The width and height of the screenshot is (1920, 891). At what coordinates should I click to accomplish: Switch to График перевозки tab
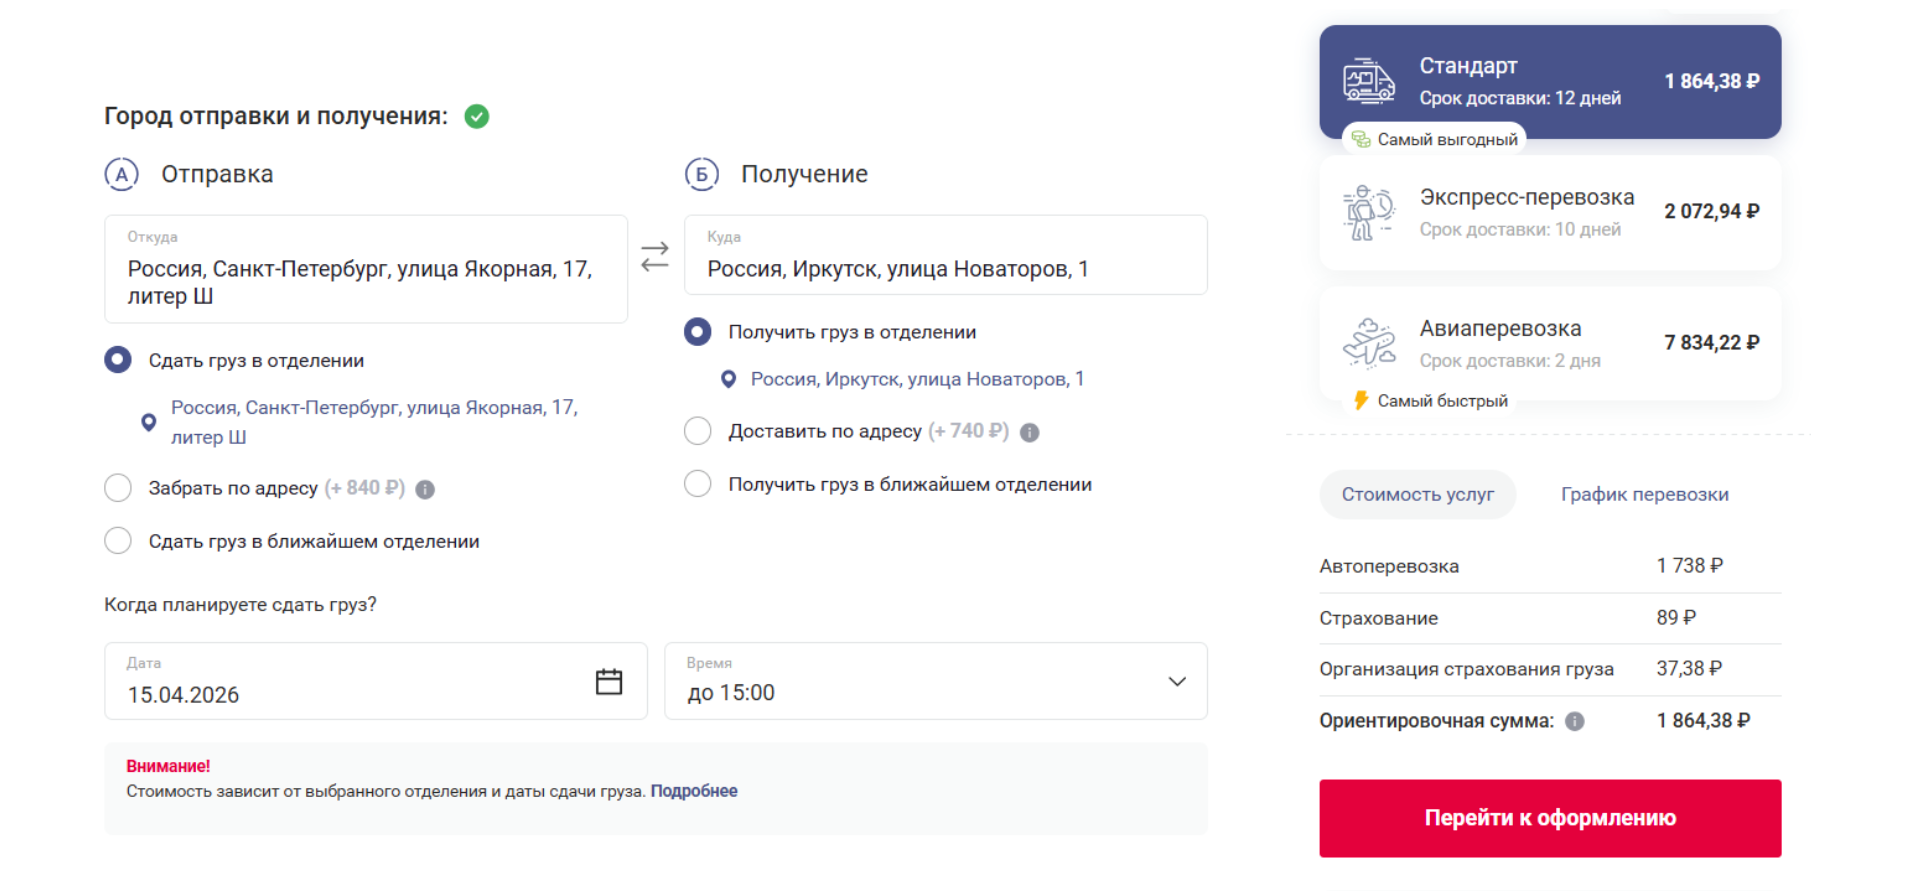point(1645,494)
